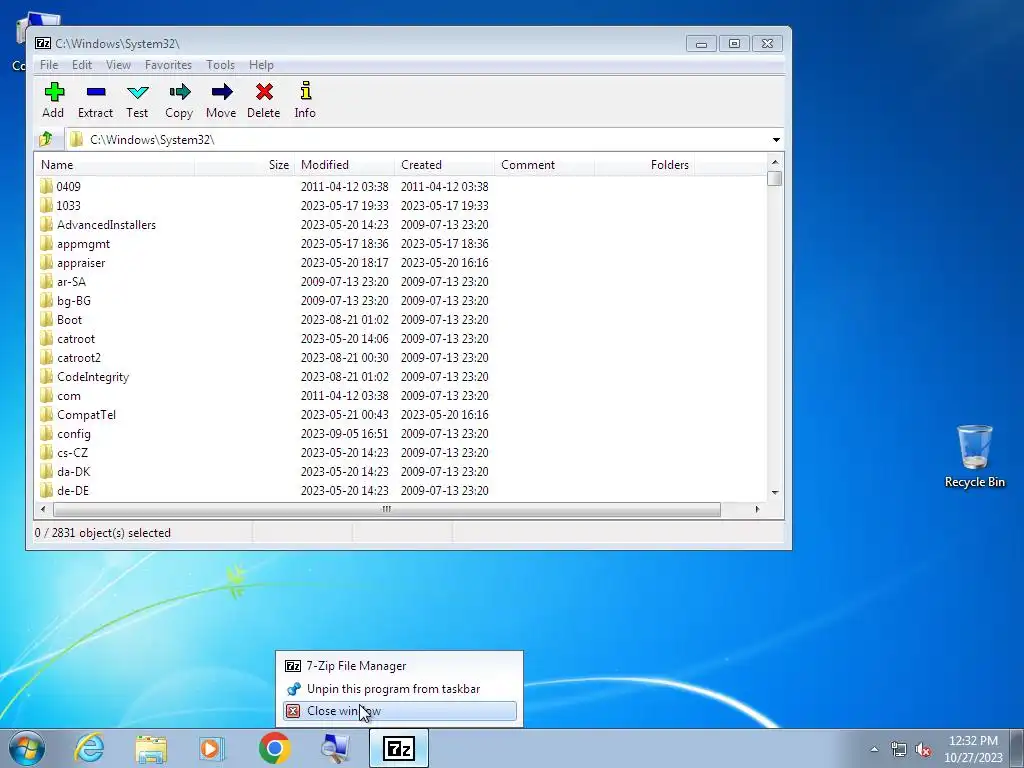Select the CodeIntegrity folder icon
Screen dimensions: 1024x768
46,377
